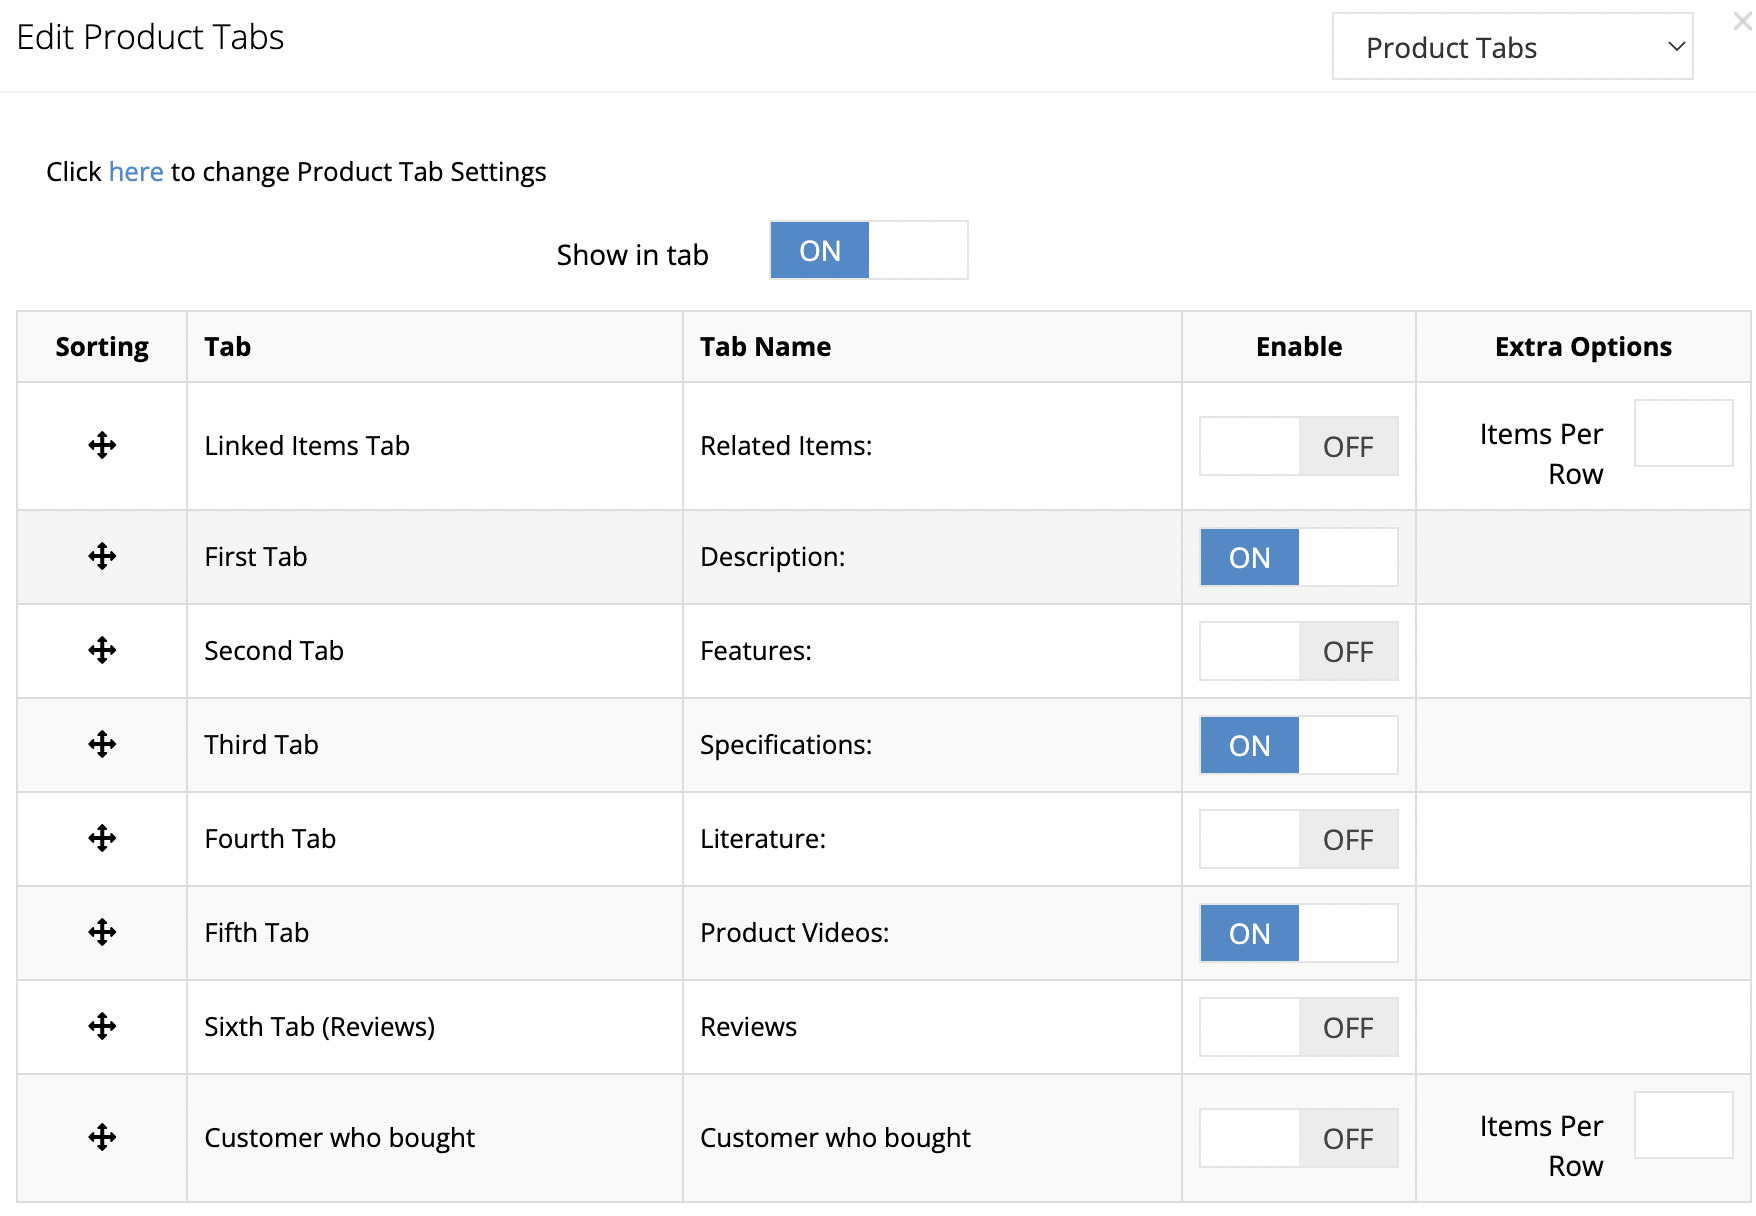Disable the Description tab toggle
Viewport: 1756px width, 1216px height.
coord(1298,557)
